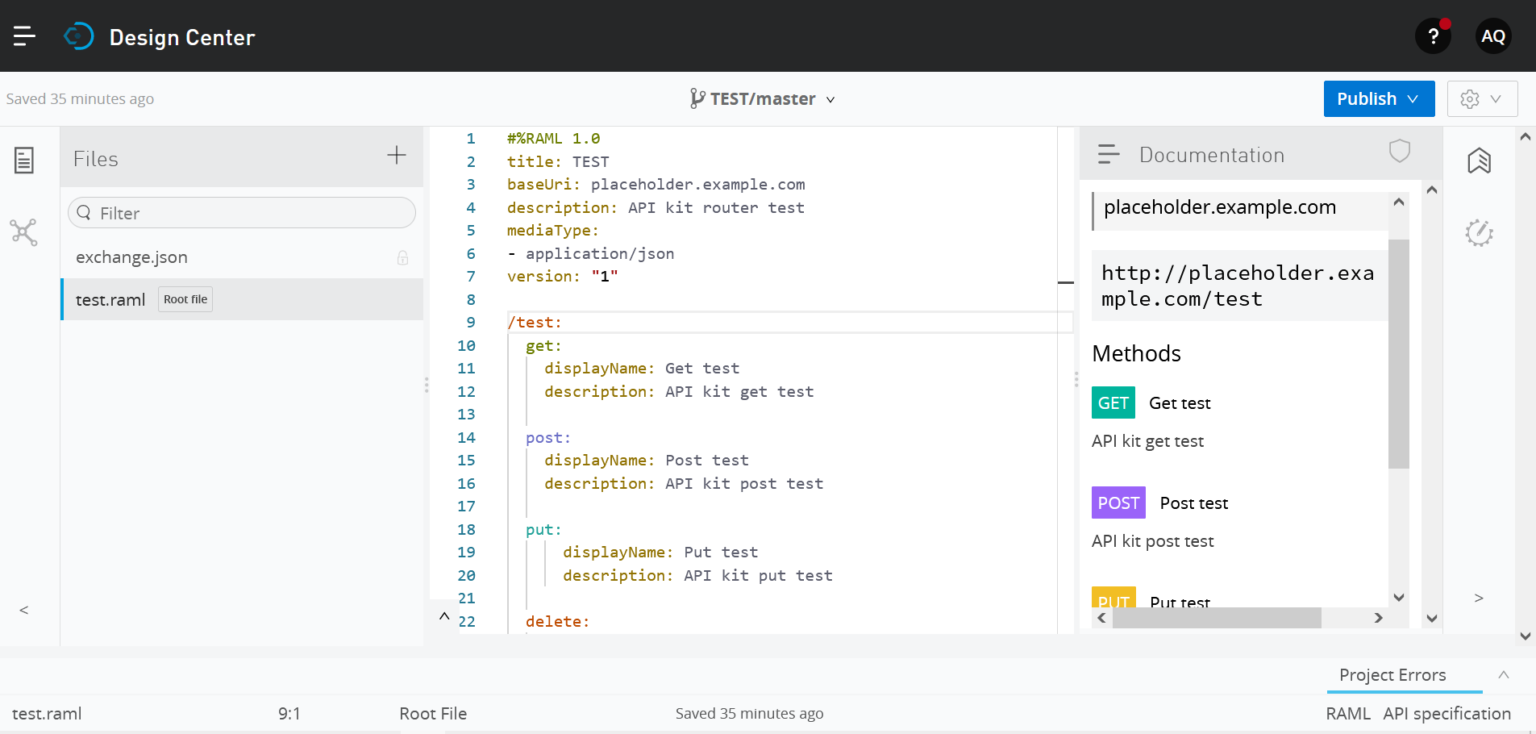Open the mocking service icon on right rail
This screenshot has height=734, width=1536.
(1479, 233)
